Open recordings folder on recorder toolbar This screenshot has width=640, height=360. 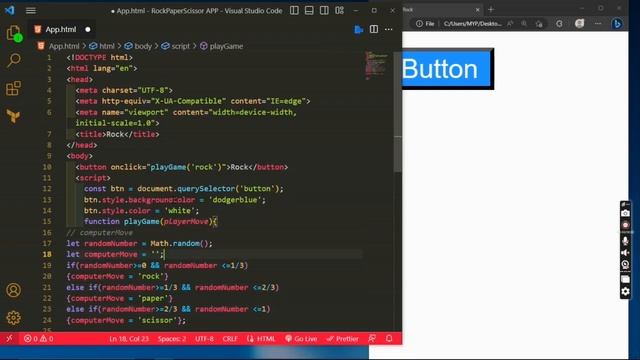tap(625, 279)
